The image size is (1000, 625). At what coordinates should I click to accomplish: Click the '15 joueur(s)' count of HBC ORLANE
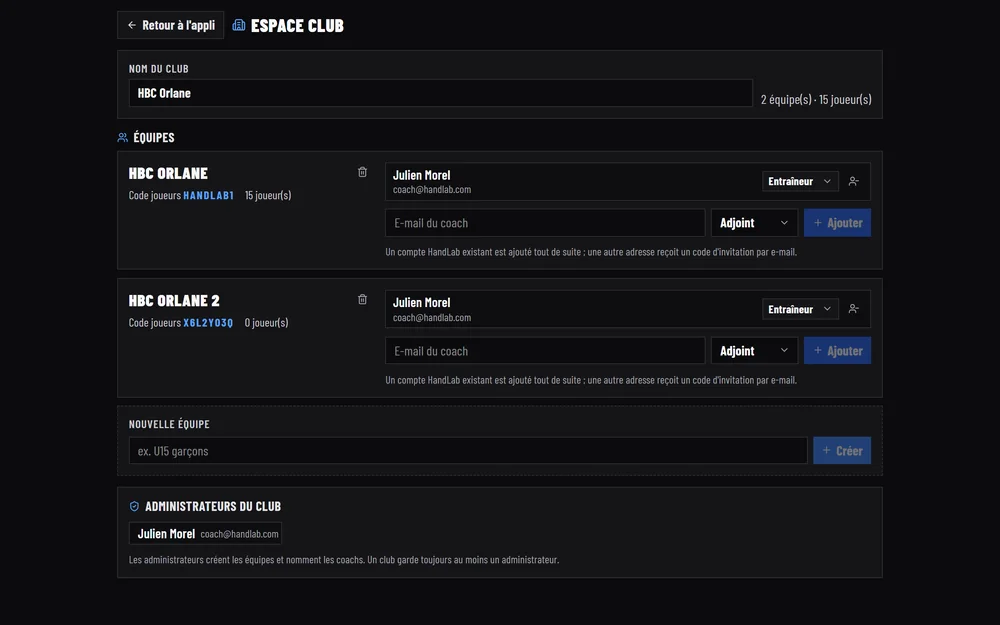[268, 195]
